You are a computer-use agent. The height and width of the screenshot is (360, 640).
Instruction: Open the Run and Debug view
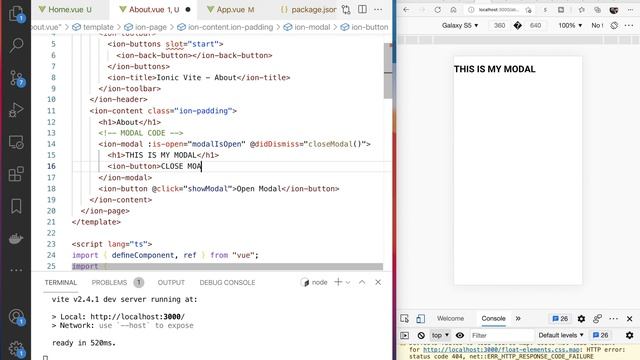(x=16, y=110)
